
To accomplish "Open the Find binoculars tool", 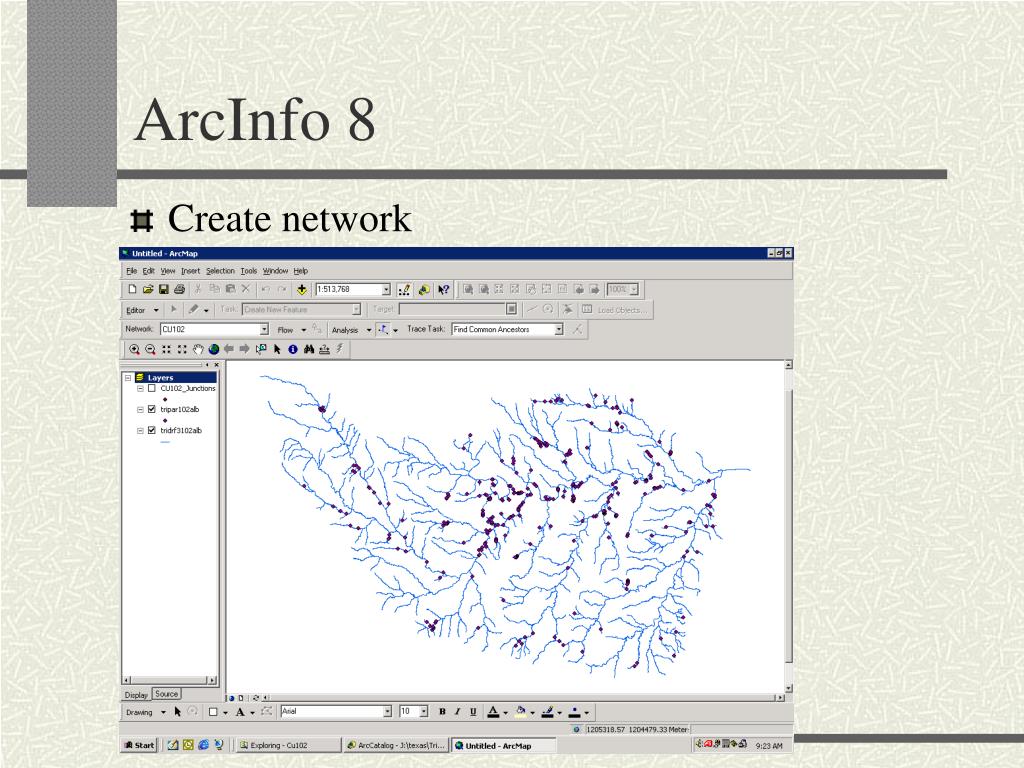I will 309,349.
